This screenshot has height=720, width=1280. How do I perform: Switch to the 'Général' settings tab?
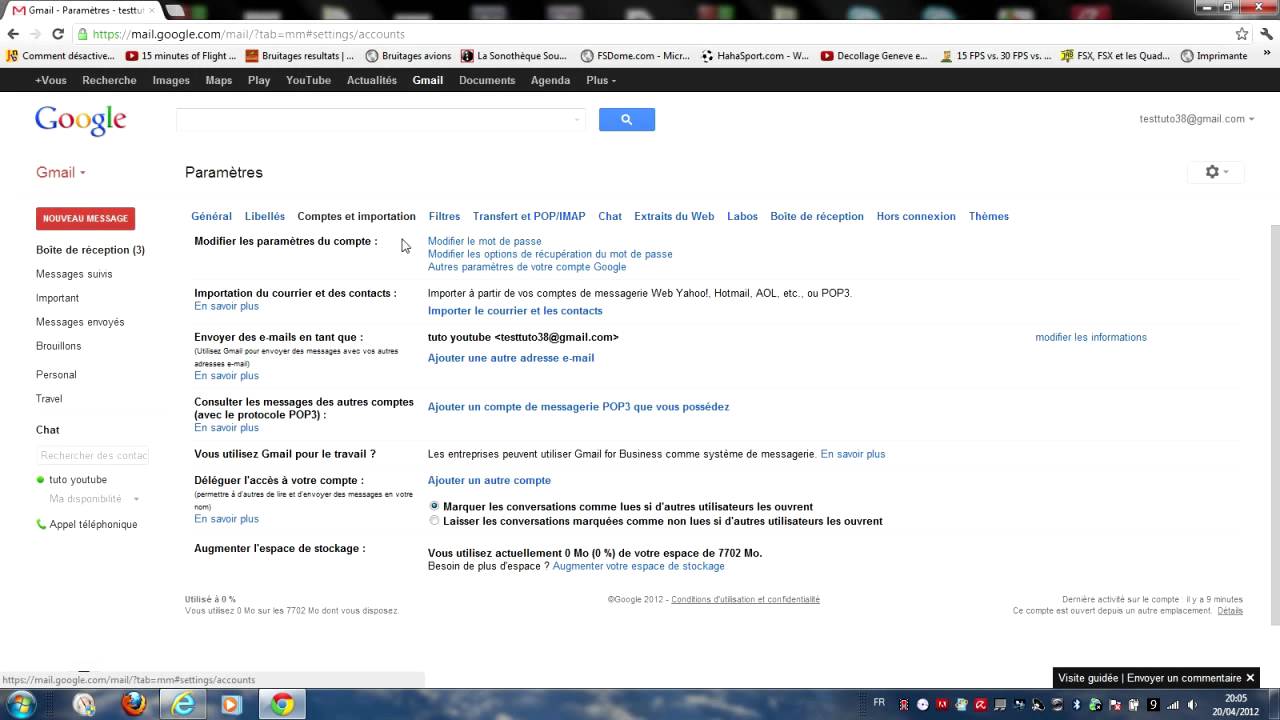click(x=211, y=216)
